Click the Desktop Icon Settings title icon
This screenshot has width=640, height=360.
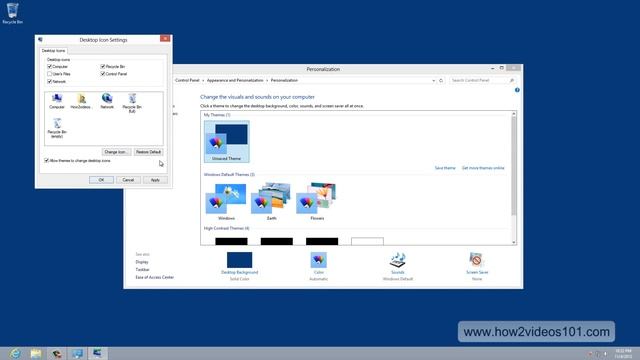click(x=40, y=40)
